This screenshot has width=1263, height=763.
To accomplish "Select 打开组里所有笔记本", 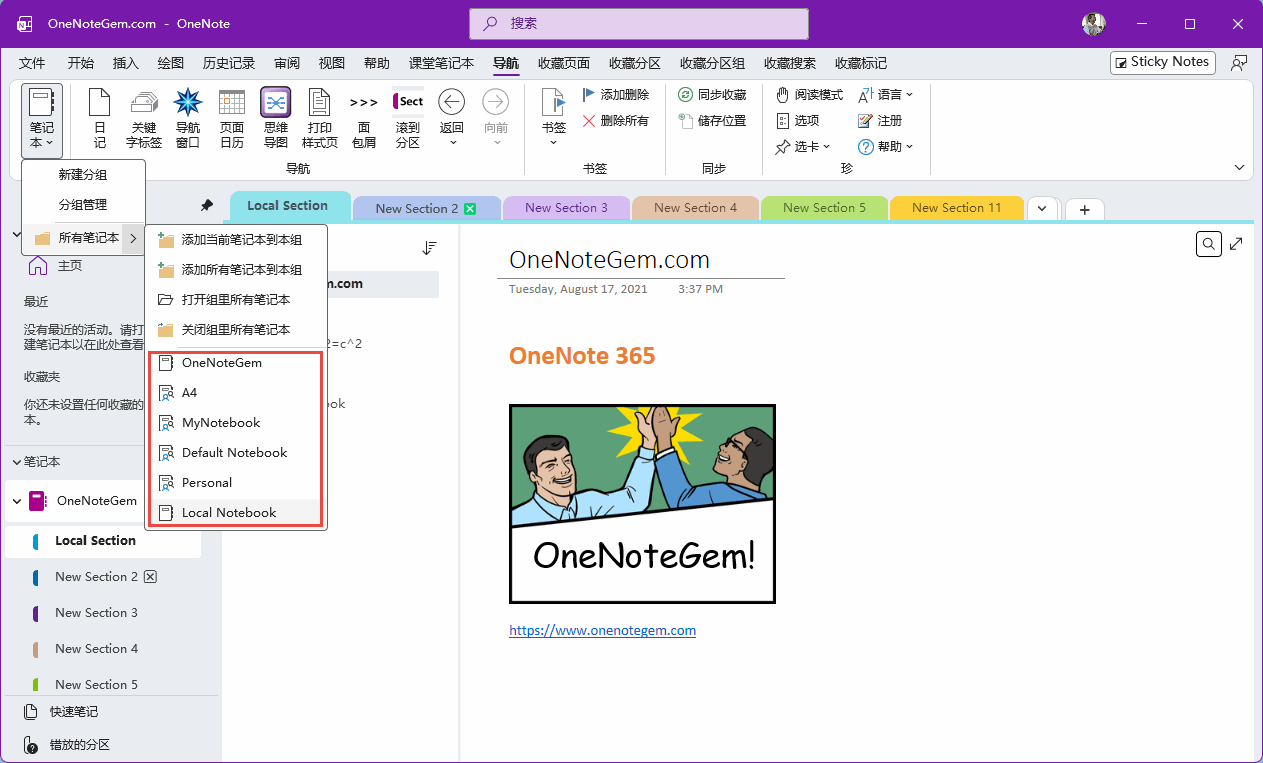I will coord(236,299).
